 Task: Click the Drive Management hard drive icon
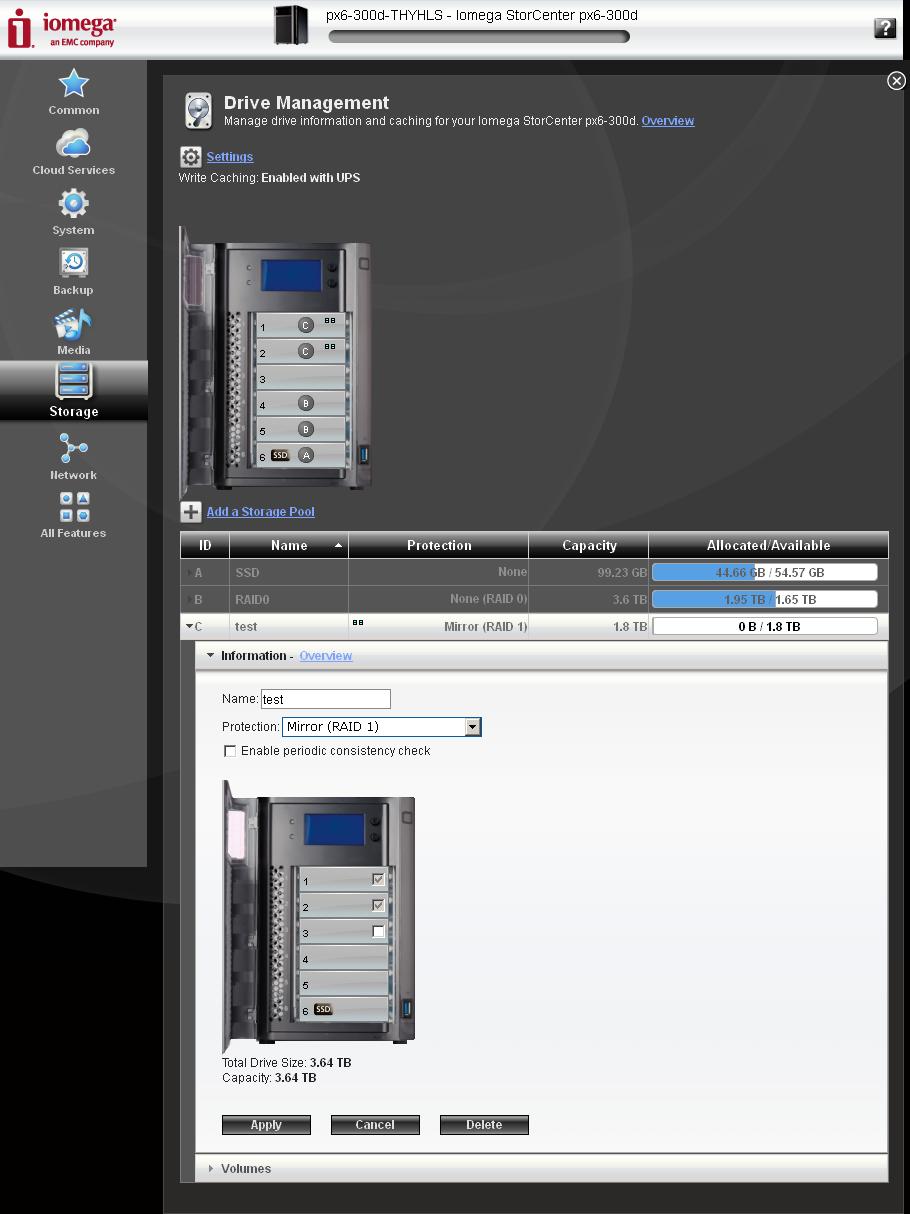pyautogui.click(x=198, y=111)
